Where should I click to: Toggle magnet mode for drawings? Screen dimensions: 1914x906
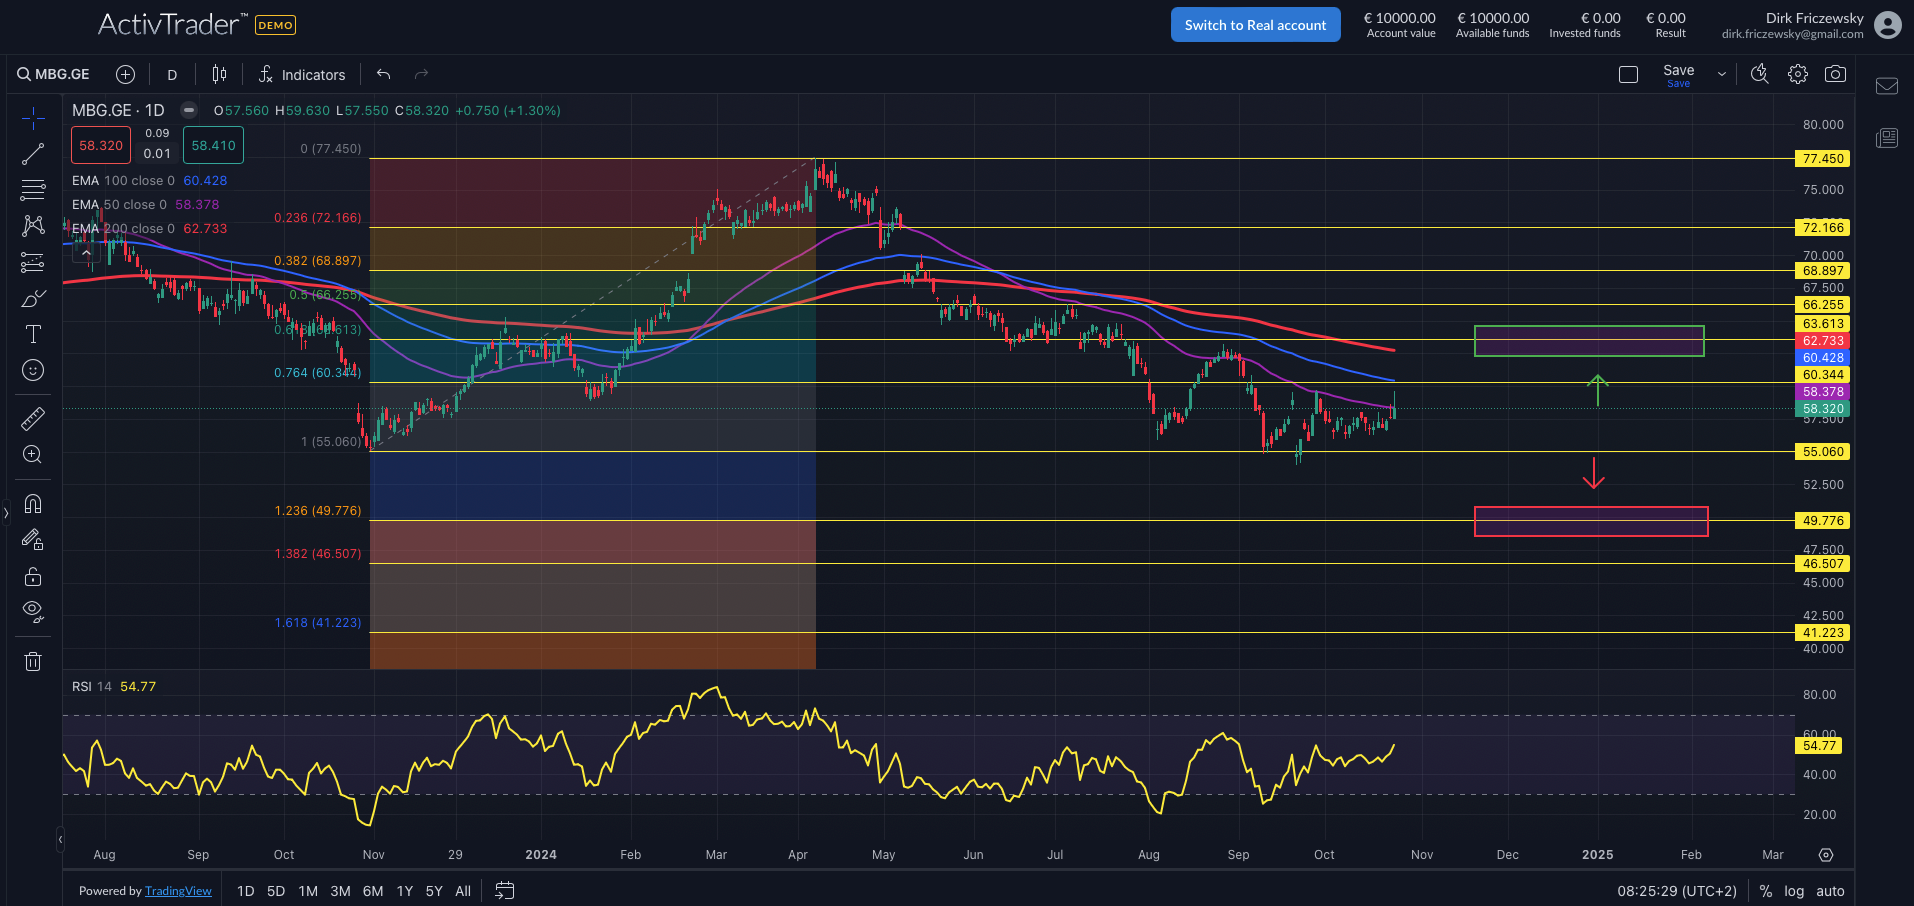(33, 504)
